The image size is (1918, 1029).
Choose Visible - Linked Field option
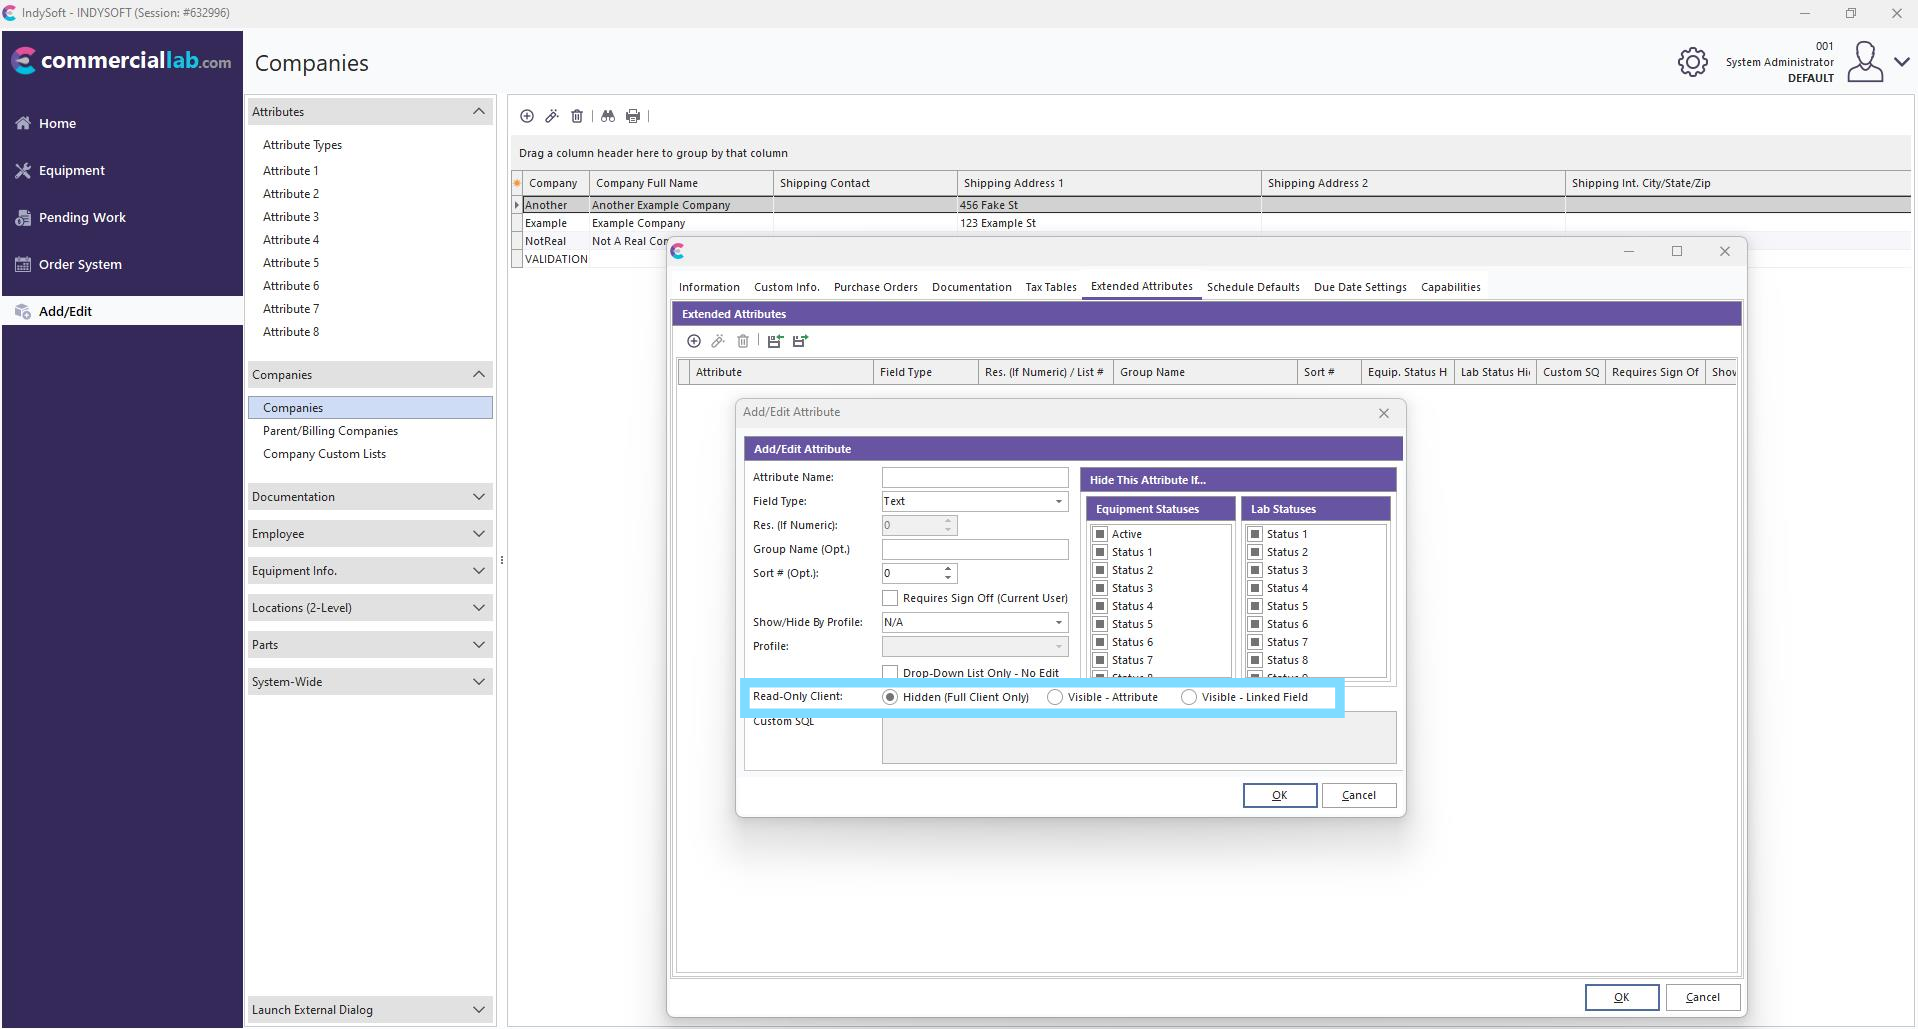(x=1188, y=697)
